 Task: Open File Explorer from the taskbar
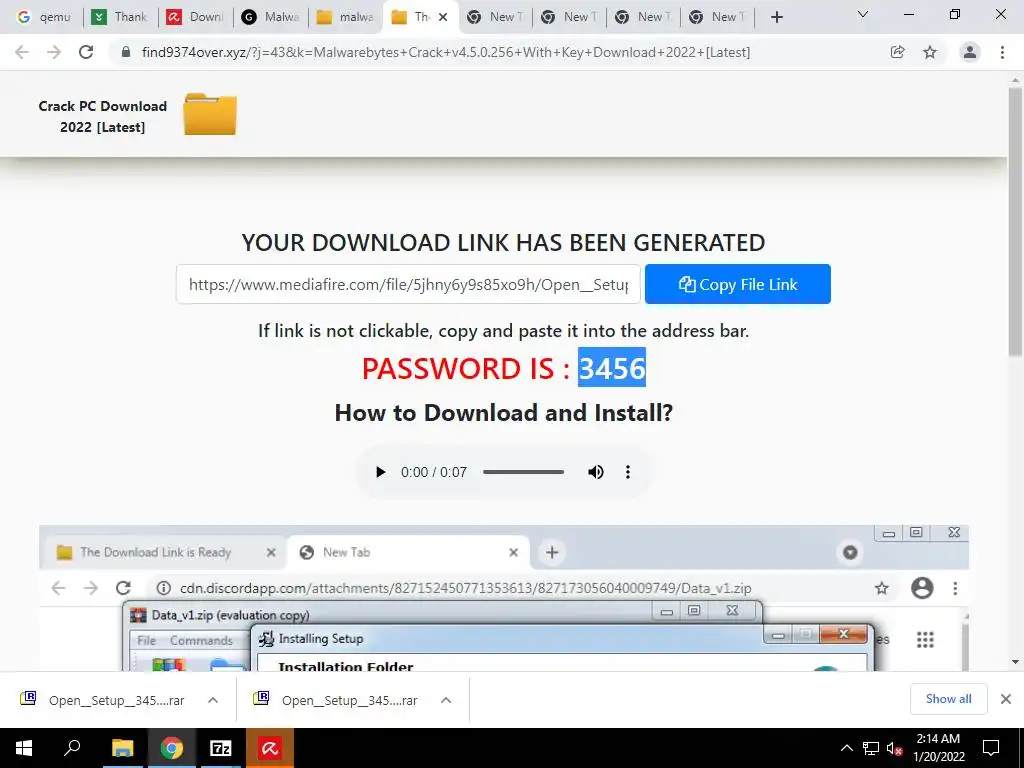pyautogui.click(x=122, y=748)
